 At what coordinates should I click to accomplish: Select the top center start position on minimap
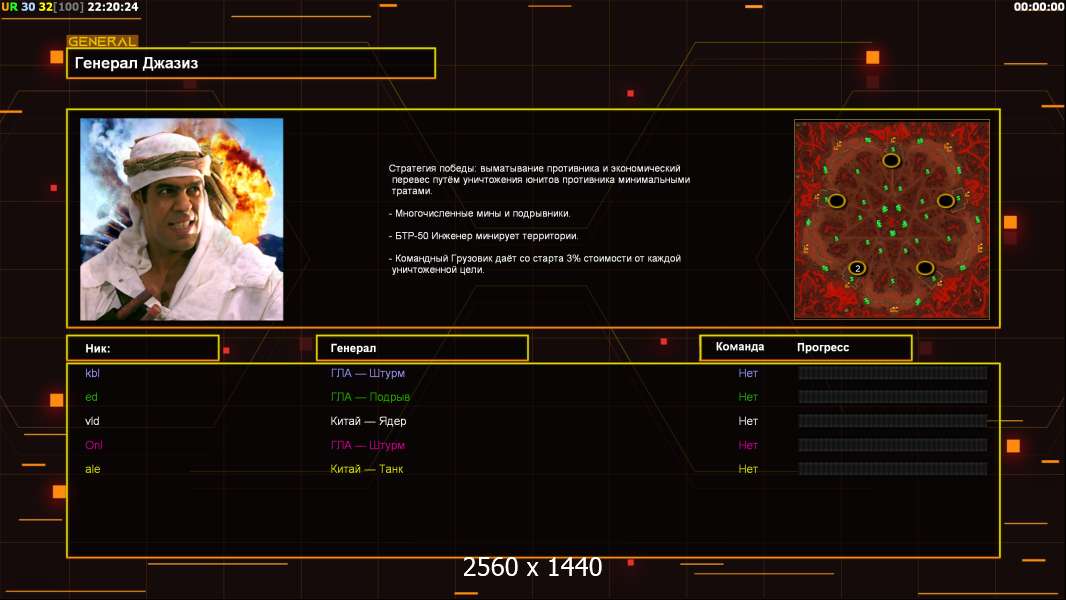pyautogui.click(x=890, y=160)
